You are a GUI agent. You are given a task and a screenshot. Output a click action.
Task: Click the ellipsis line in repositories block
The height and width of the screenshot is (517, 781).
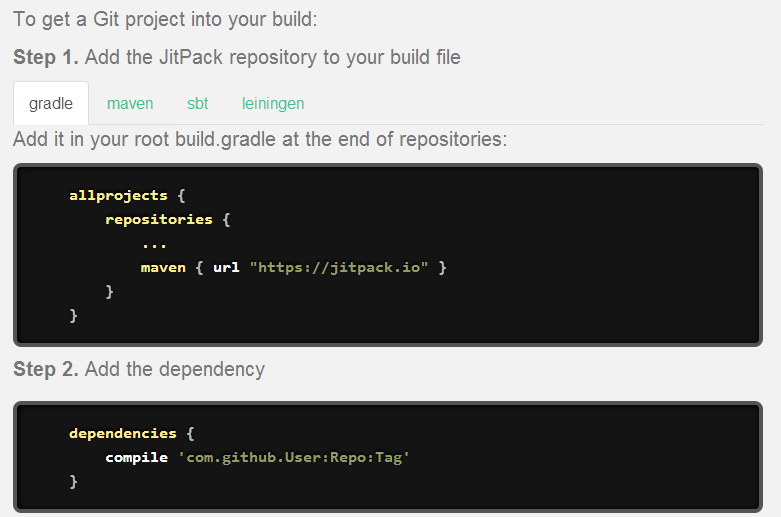(154, 243)
